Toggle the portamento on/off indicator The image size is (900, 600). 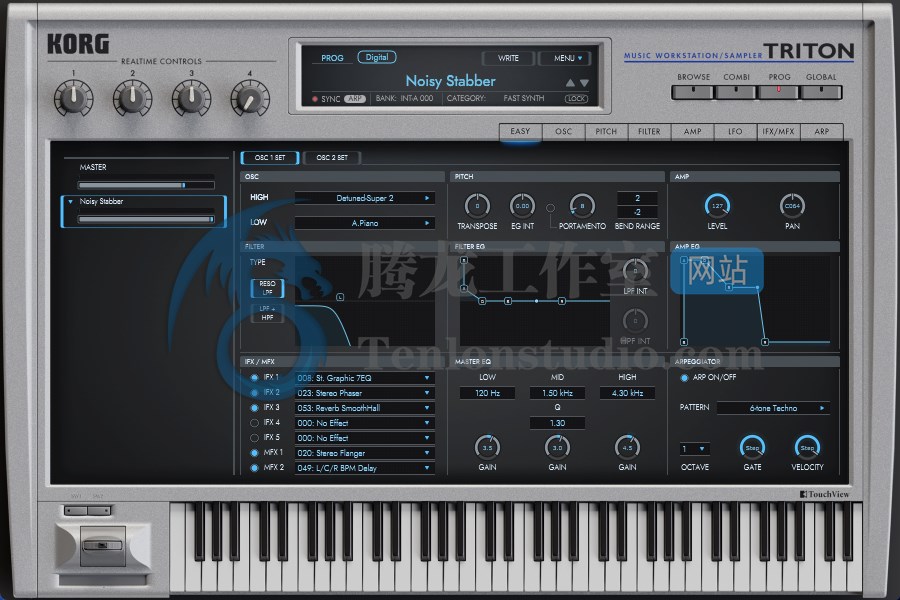pyautogui.click(x=550, y=208)
